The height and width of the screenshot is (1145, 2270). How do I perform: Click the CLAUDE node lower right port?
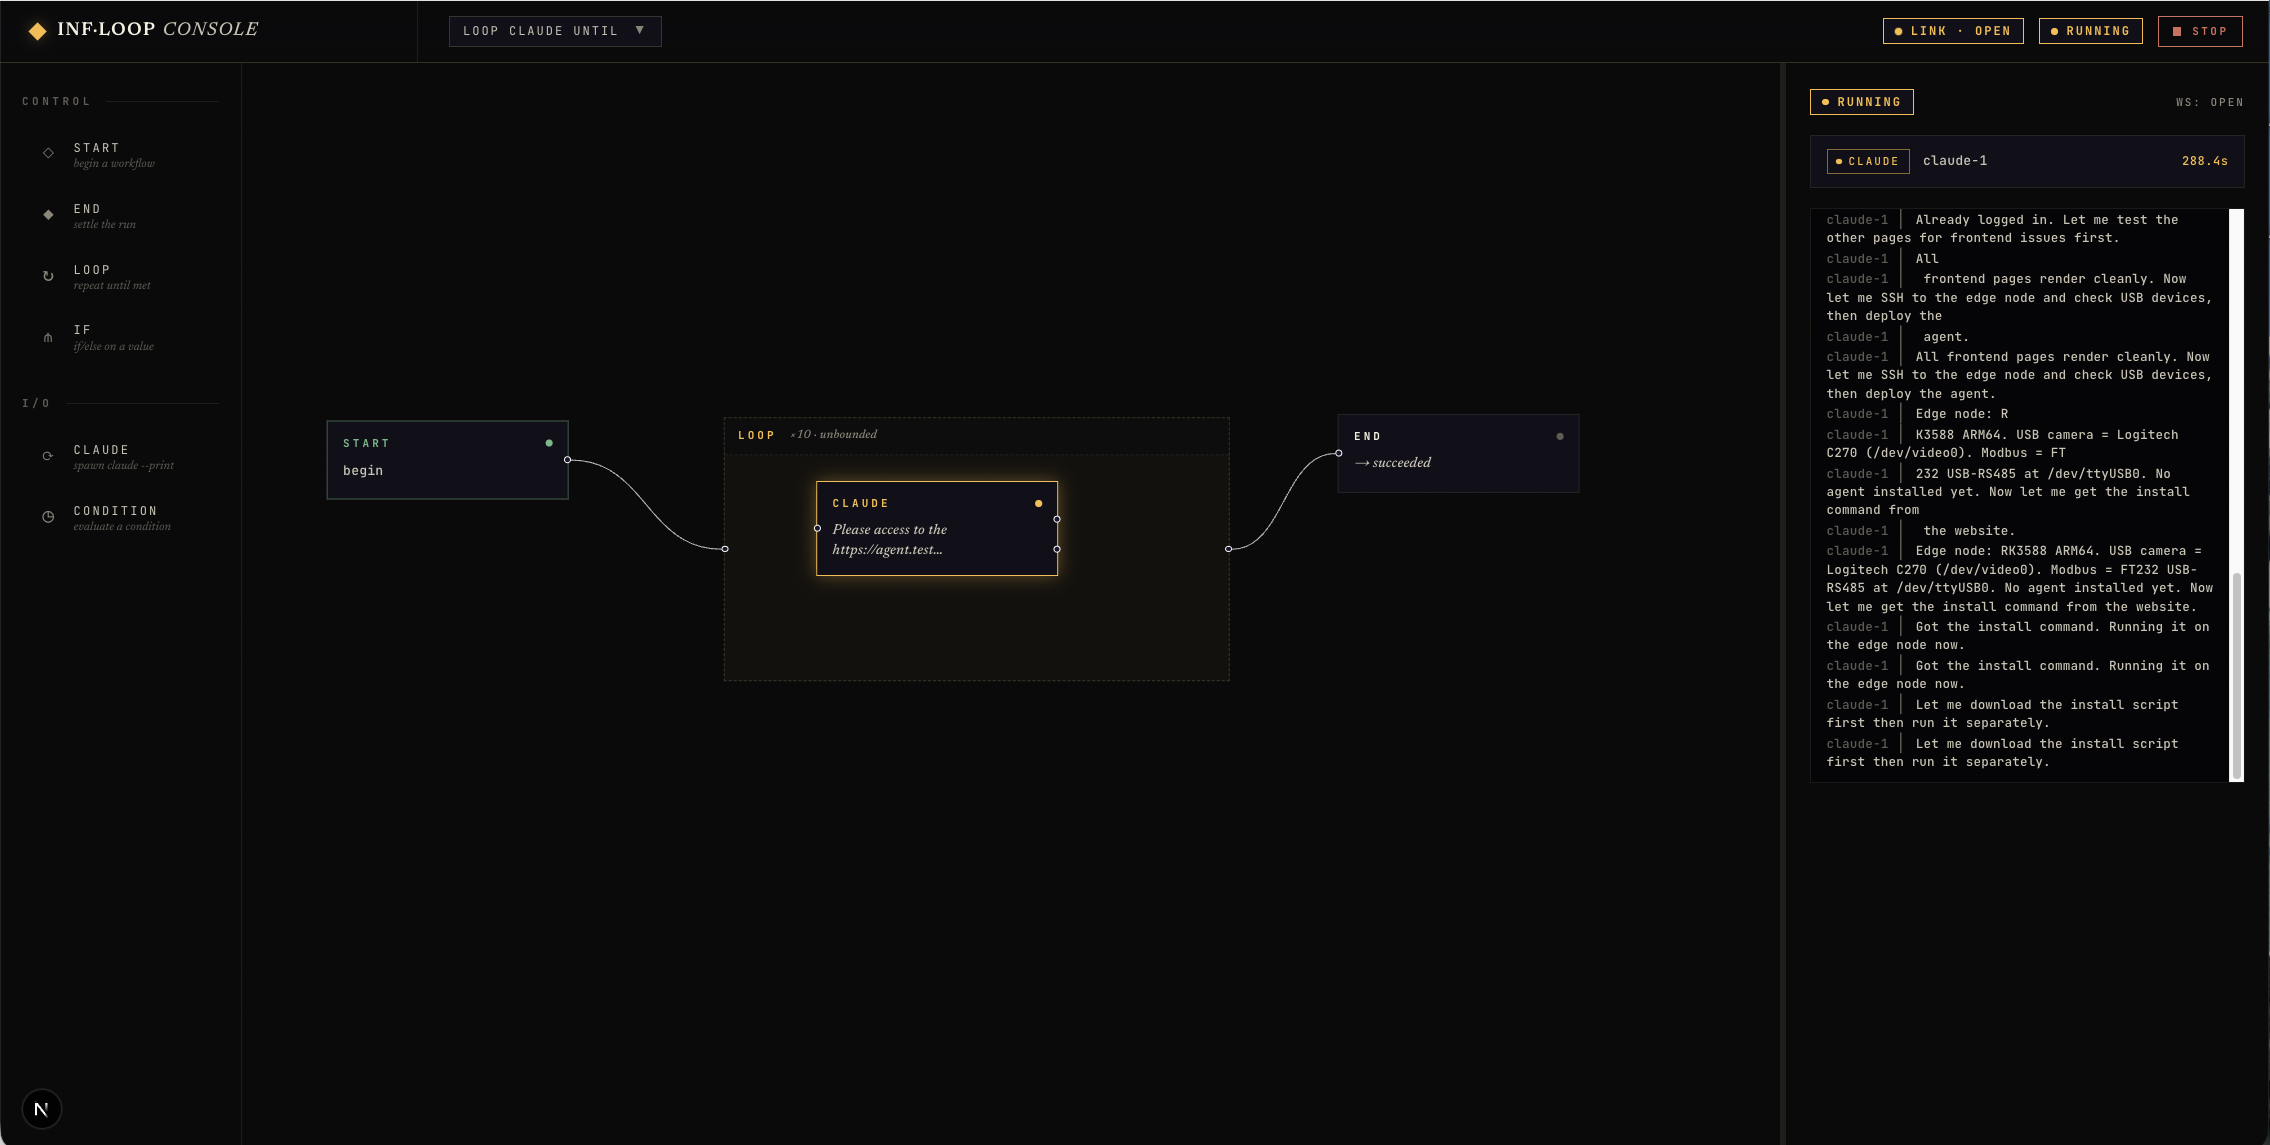point(1057,549)
